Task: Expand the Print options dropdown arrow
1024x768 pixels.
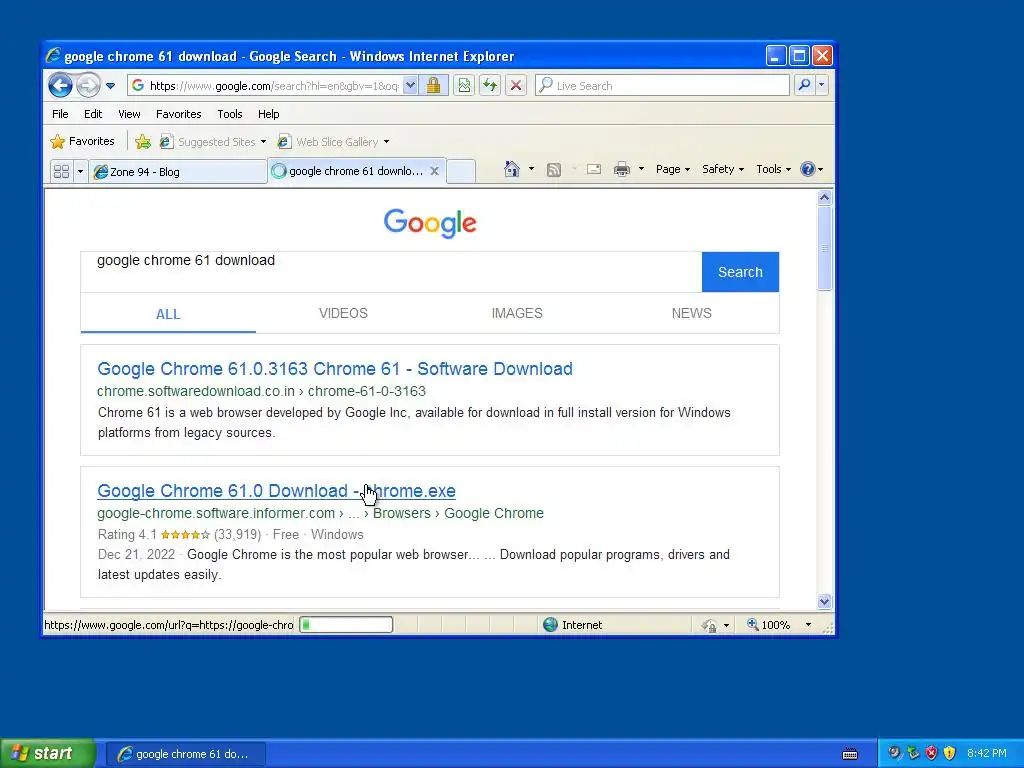Action: (x=641, y=169)
